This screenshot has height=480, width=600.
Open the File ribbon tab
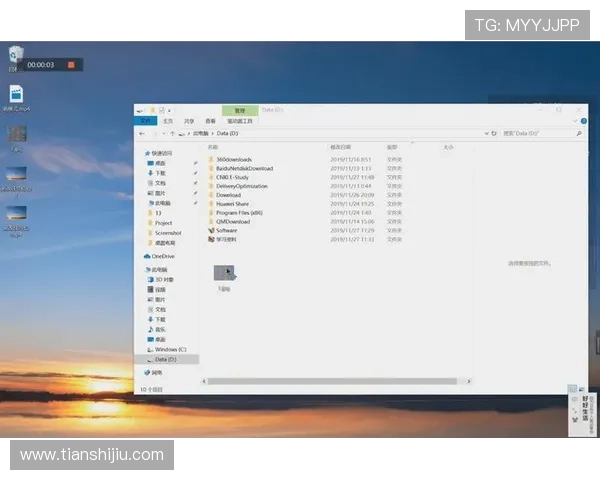[146, 120]
